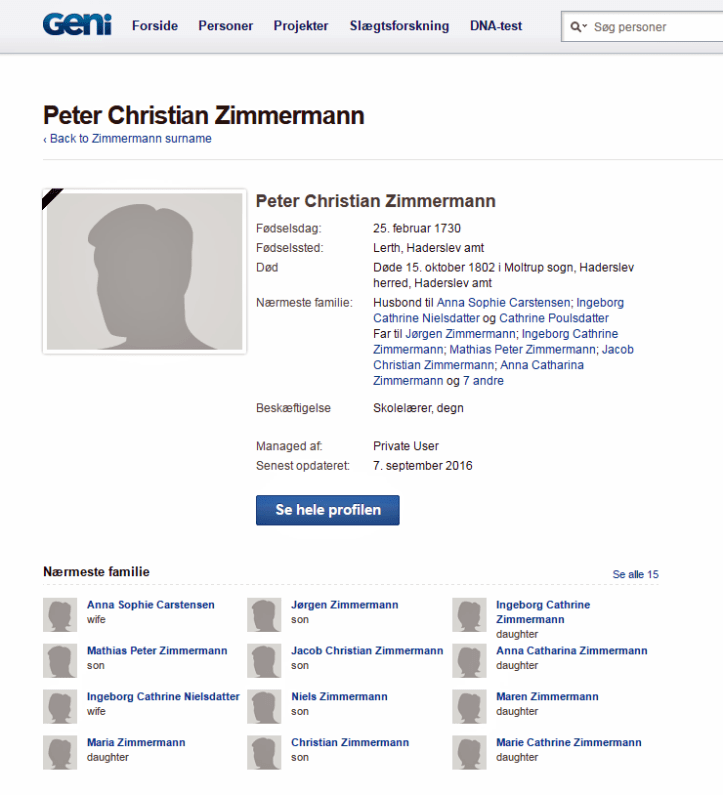Screen dimensions: 723x795
Task: Click Jacob Christian Zimmermann's avatar icon
Action: coord(264,660)
